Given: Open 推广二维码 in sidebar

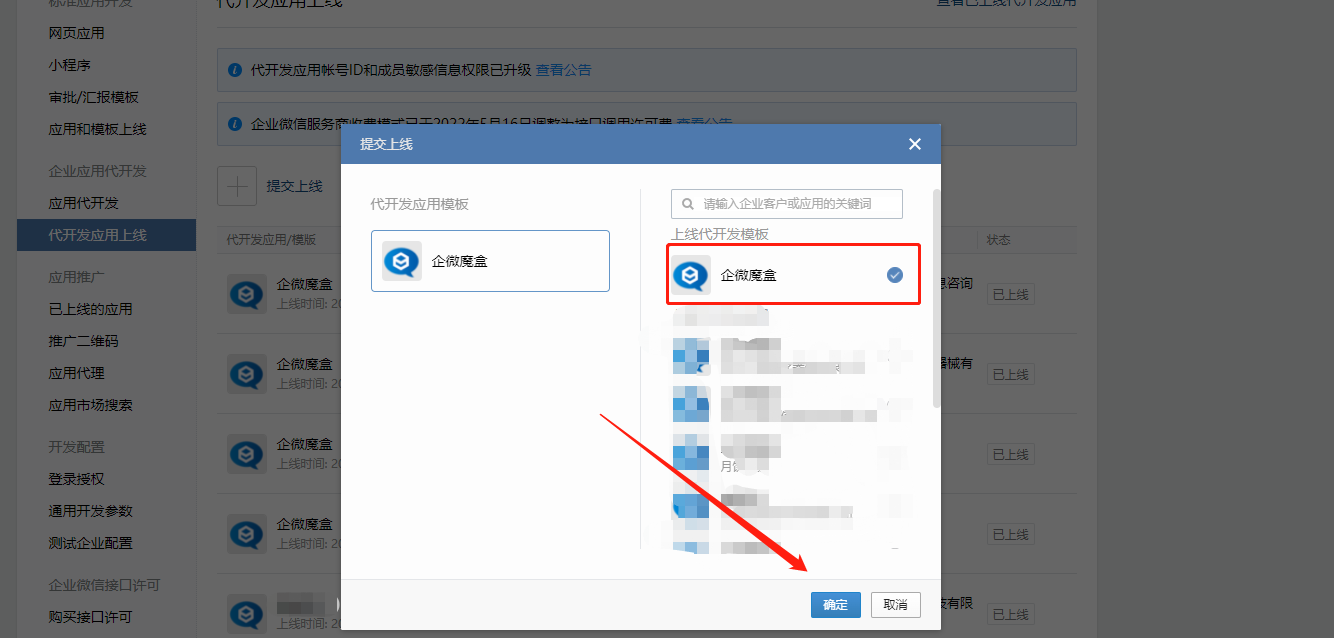Looking at the screenshot, I should coord(83,341).
